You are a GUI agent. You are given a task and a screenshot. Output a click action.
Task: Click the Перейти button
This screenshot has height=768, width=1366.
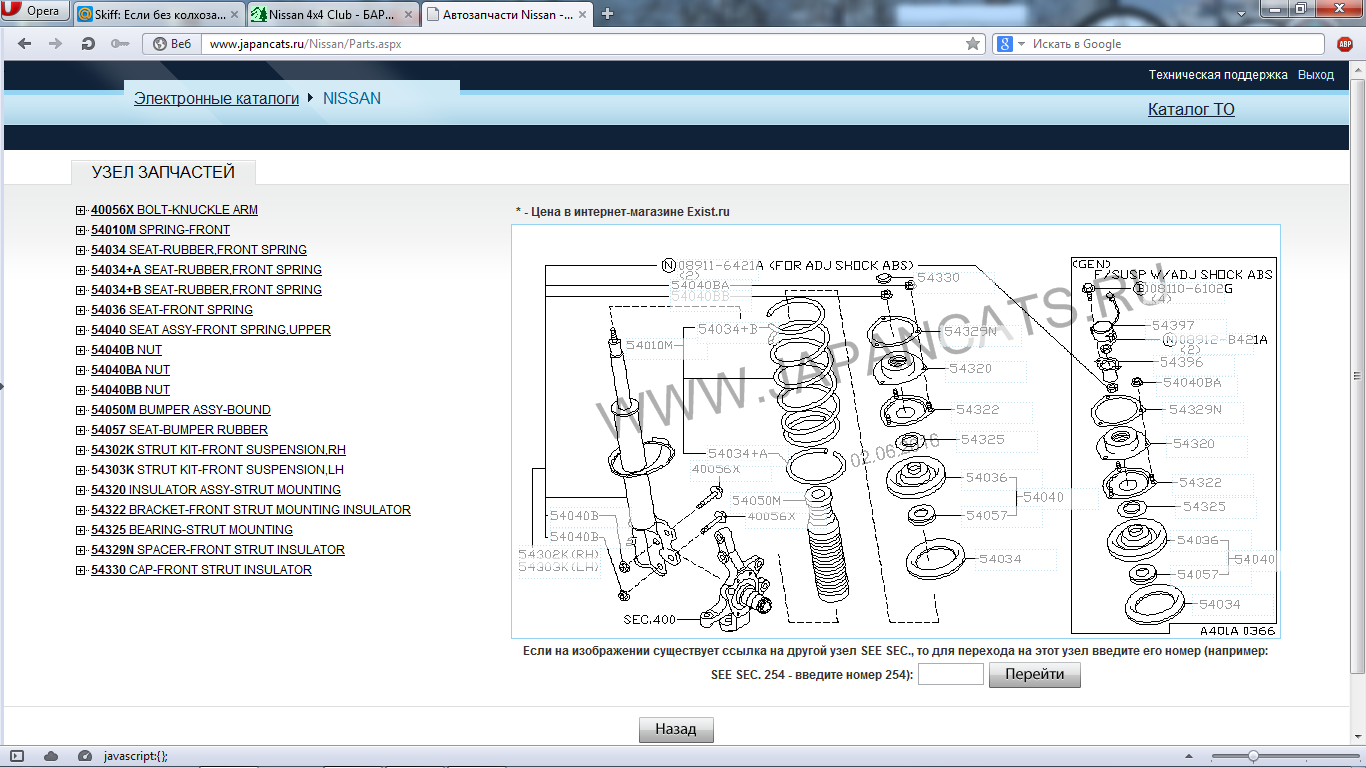1035,674
